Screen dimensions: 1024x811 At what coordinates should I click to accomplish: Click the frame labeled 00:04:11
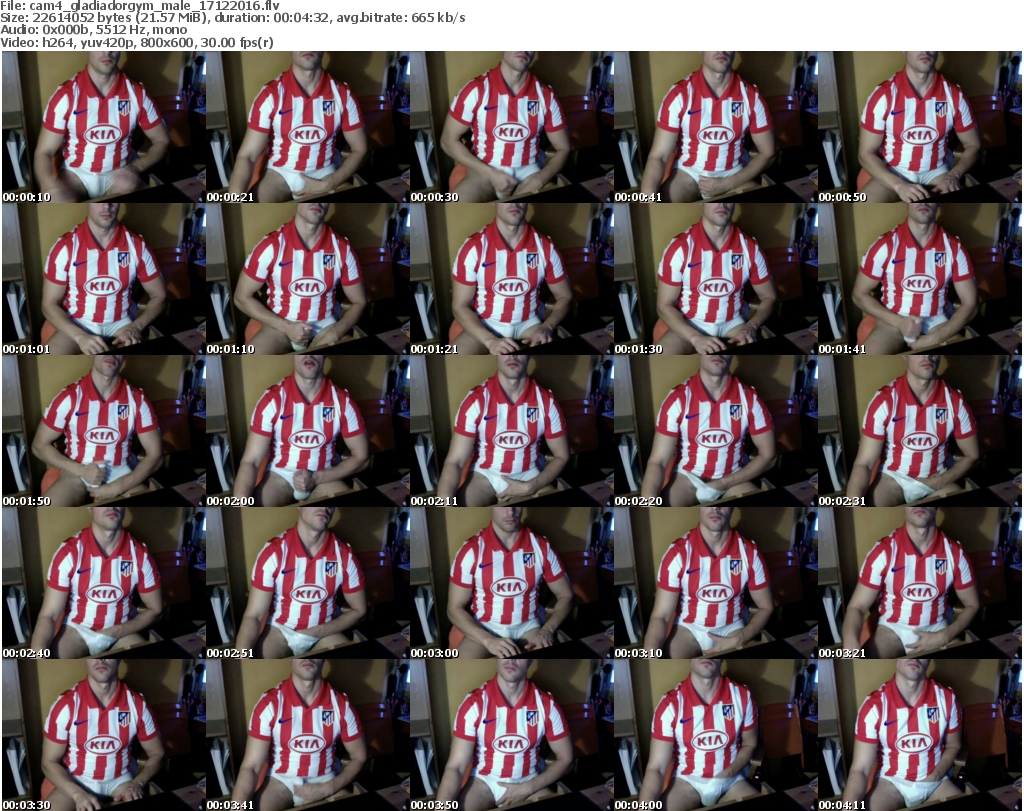click(x=920, y=735)
